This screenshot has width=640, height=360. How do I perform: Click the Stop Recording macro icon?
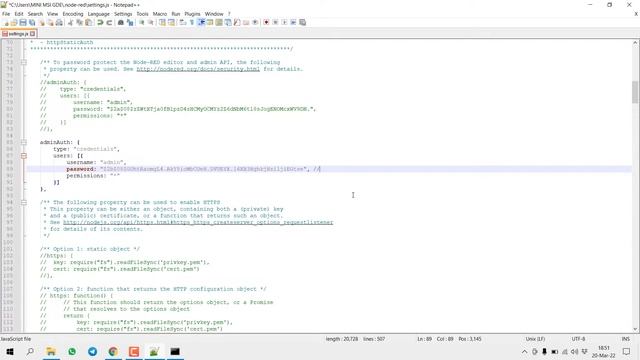pyautogui.click(x=275, y=22)
